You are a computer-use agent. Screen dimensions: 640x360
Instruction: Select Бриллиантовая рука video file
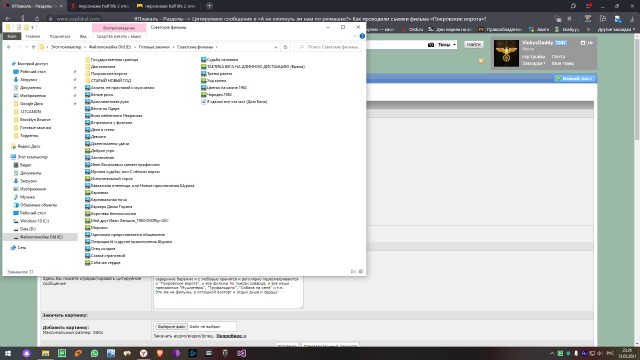point(107,102)
